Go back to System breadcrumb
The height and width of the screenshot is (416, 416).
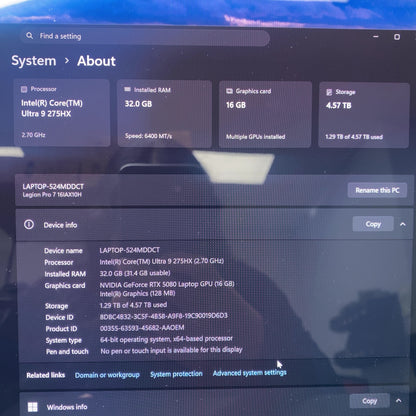34,61
